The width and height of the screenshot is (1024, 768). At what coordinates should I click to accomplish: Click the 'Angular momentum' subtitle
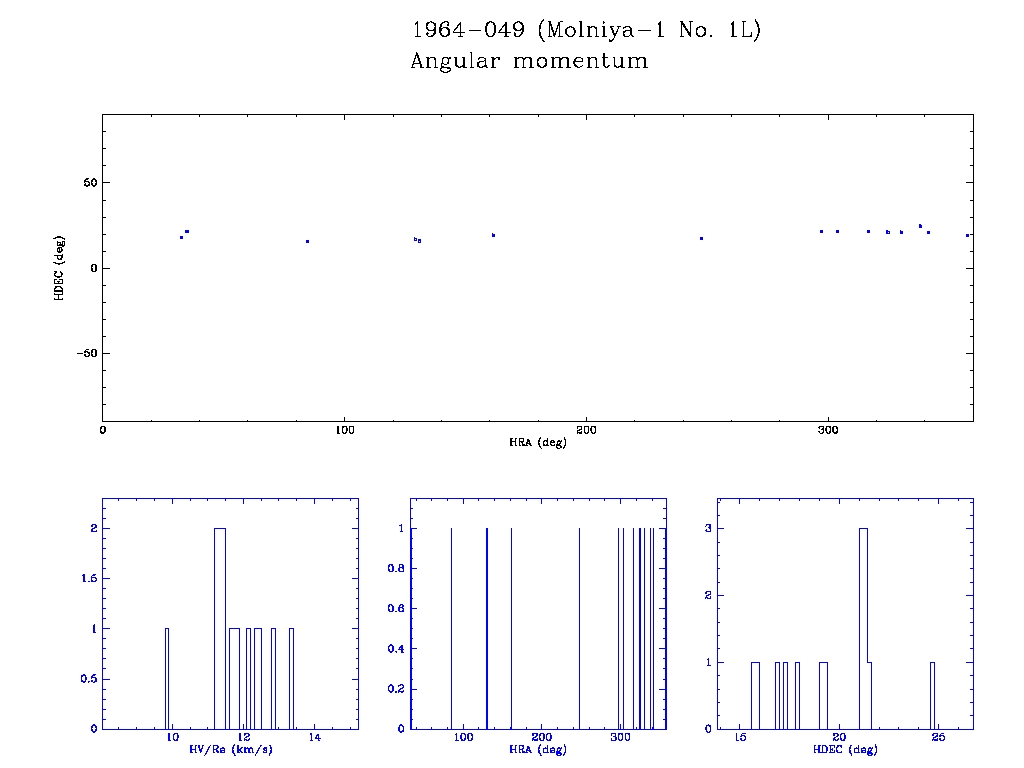tap(529, 62)
